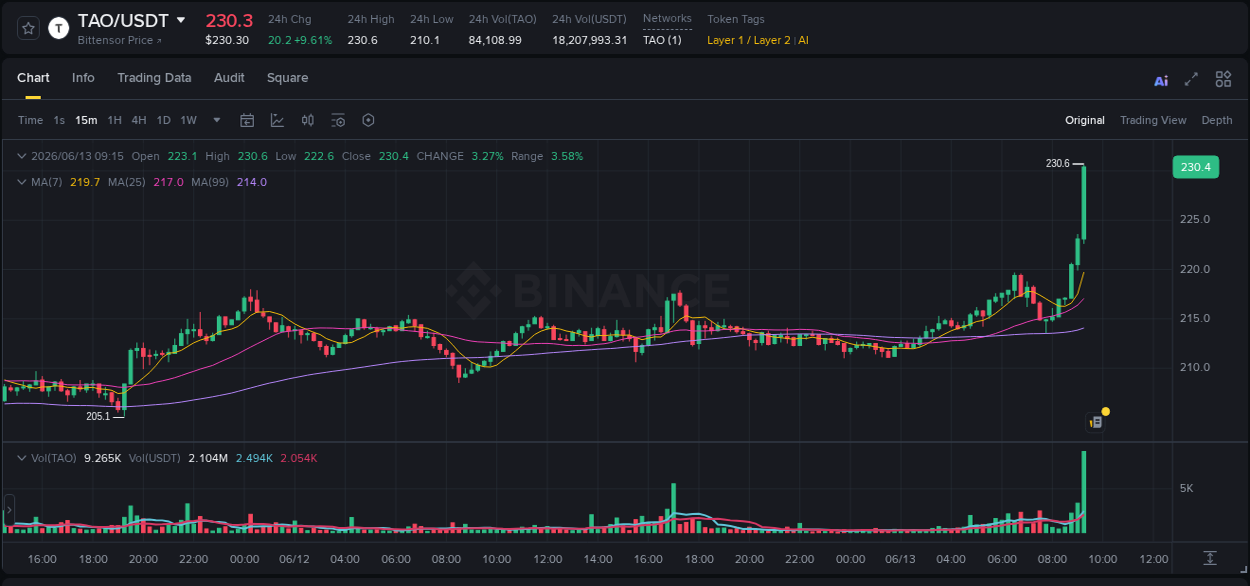Click the AI token tag
The width and height of the screenshot is (1250, 586).
[803, 40]
